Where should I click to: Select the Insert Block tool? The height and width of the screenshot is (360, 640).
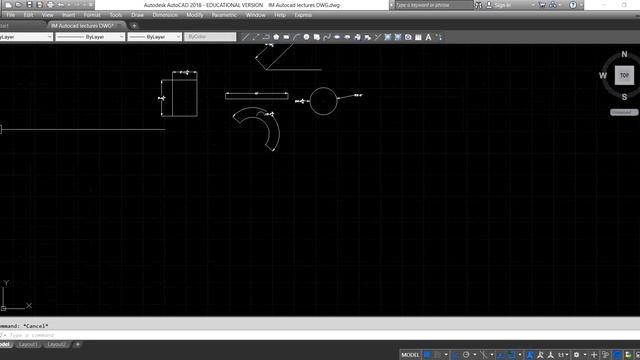tap(358, 37)
